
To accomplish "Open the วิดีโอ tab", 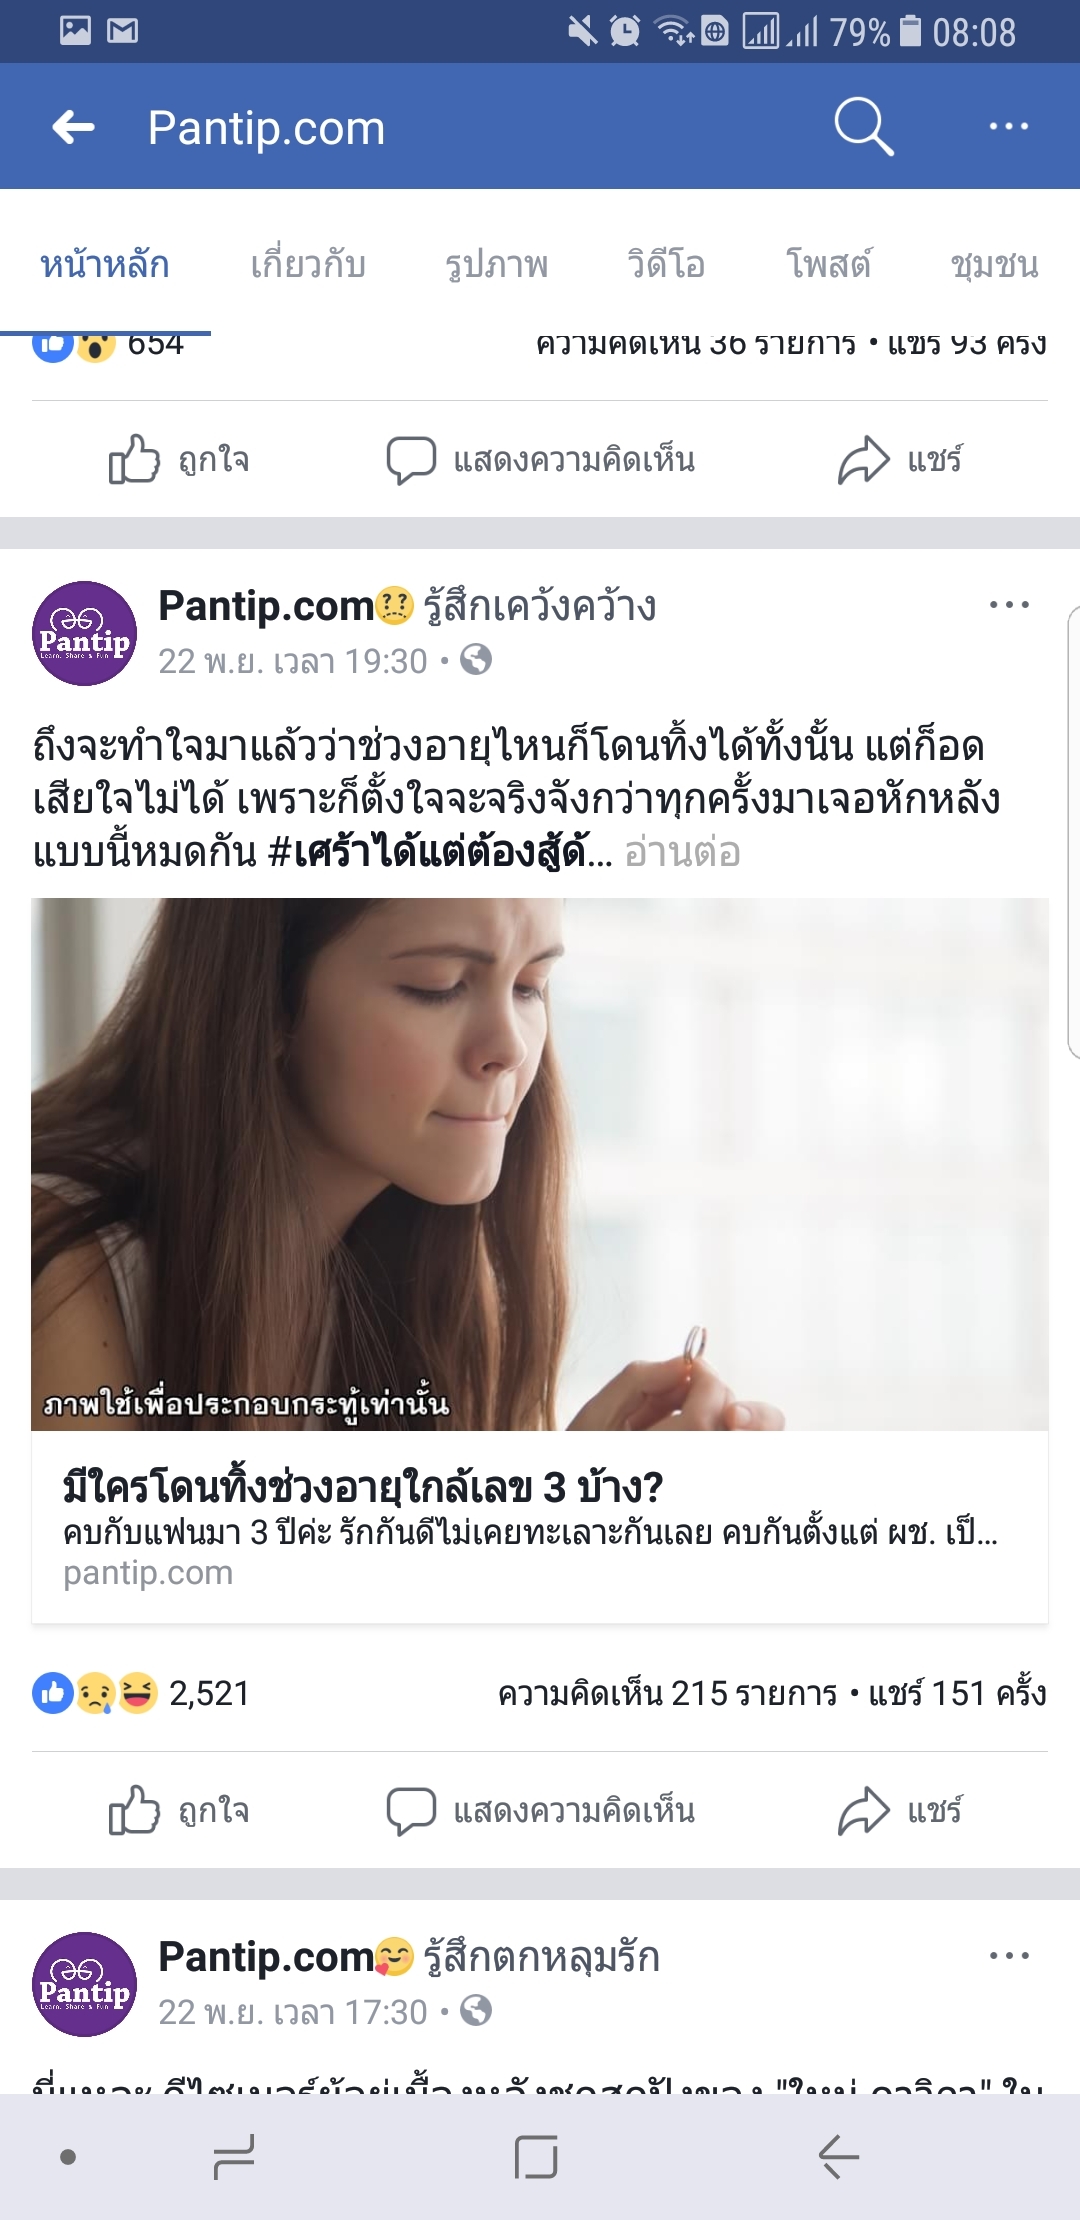I will coord(666,265).
